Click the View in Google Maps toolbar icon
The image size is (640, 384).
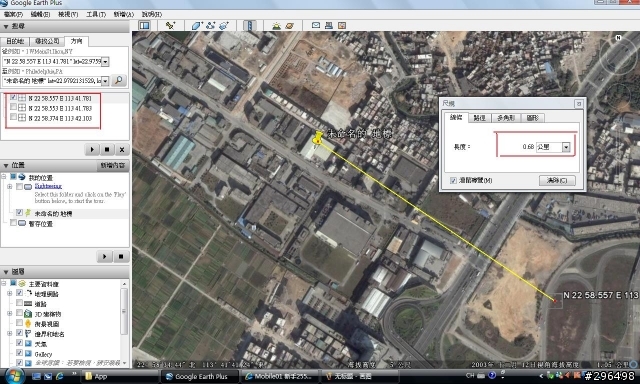(342, 25)
